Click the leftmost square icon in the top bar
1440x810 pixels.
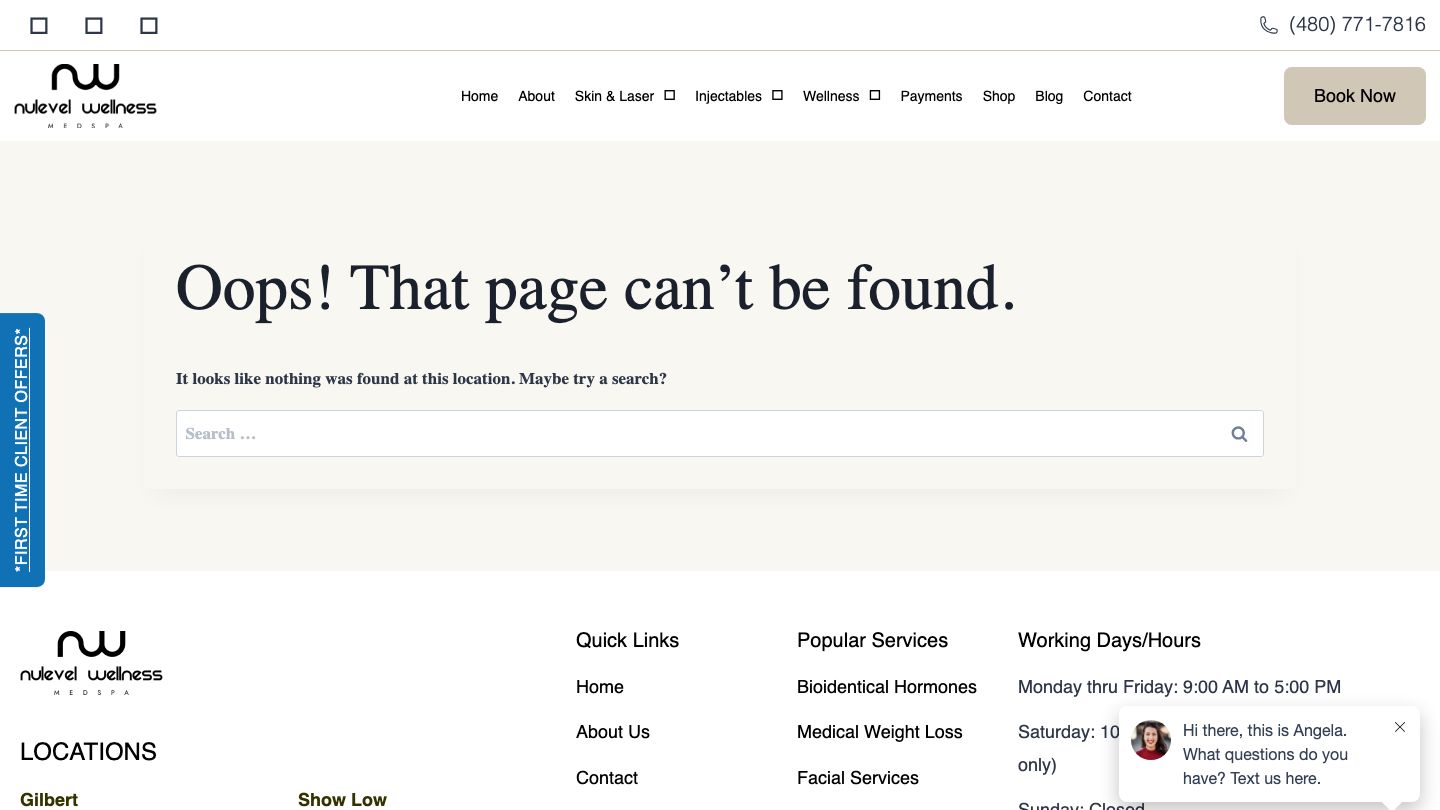(x=39, y=25)
